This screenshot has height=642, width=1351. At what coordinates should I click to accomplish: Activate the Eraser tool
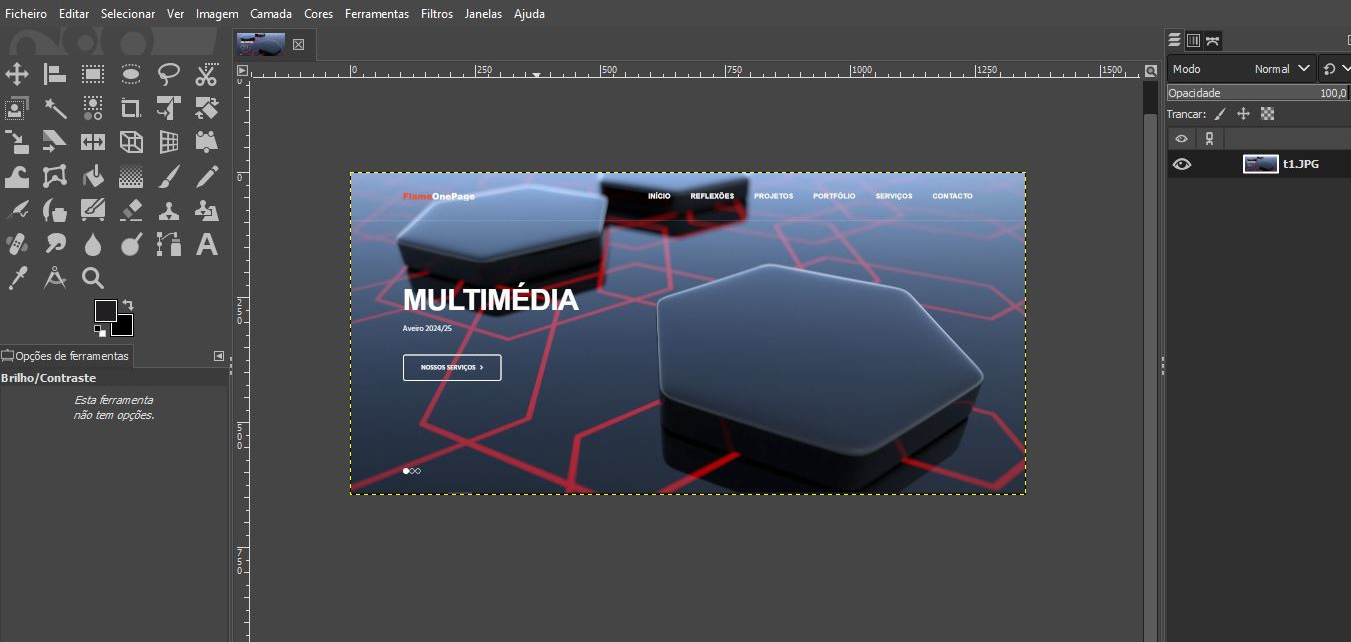(x=131, y=211)
